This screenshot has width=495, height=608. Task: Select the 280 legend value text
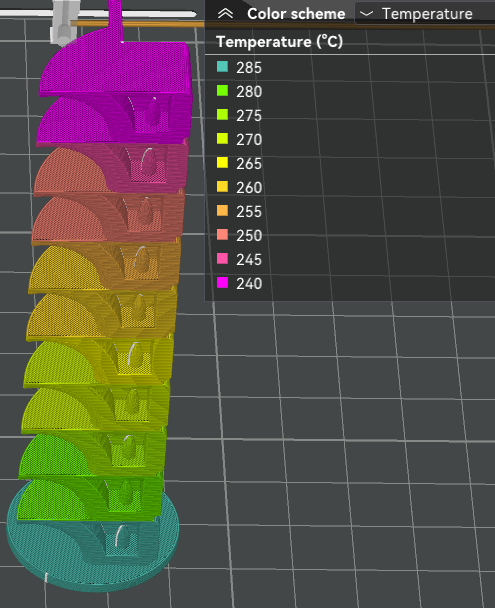pos(249,92)
